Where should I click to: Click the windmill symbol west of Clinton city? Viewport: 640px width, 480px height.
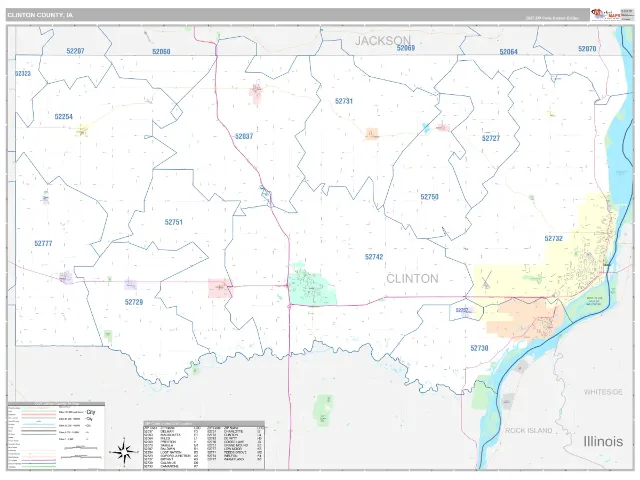tap(486, 281)
